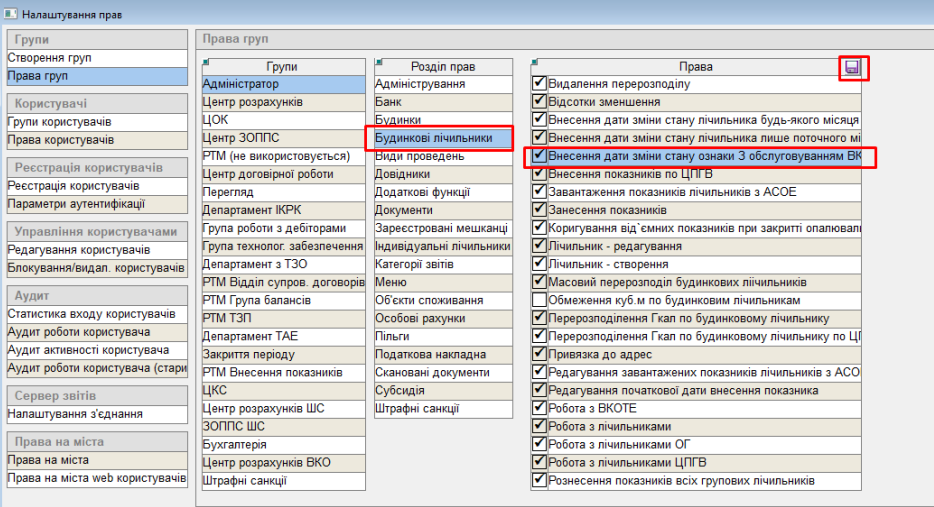
Task: Uncheck the Видалення перерозподілу checkbox
Action: click(540, 84)
